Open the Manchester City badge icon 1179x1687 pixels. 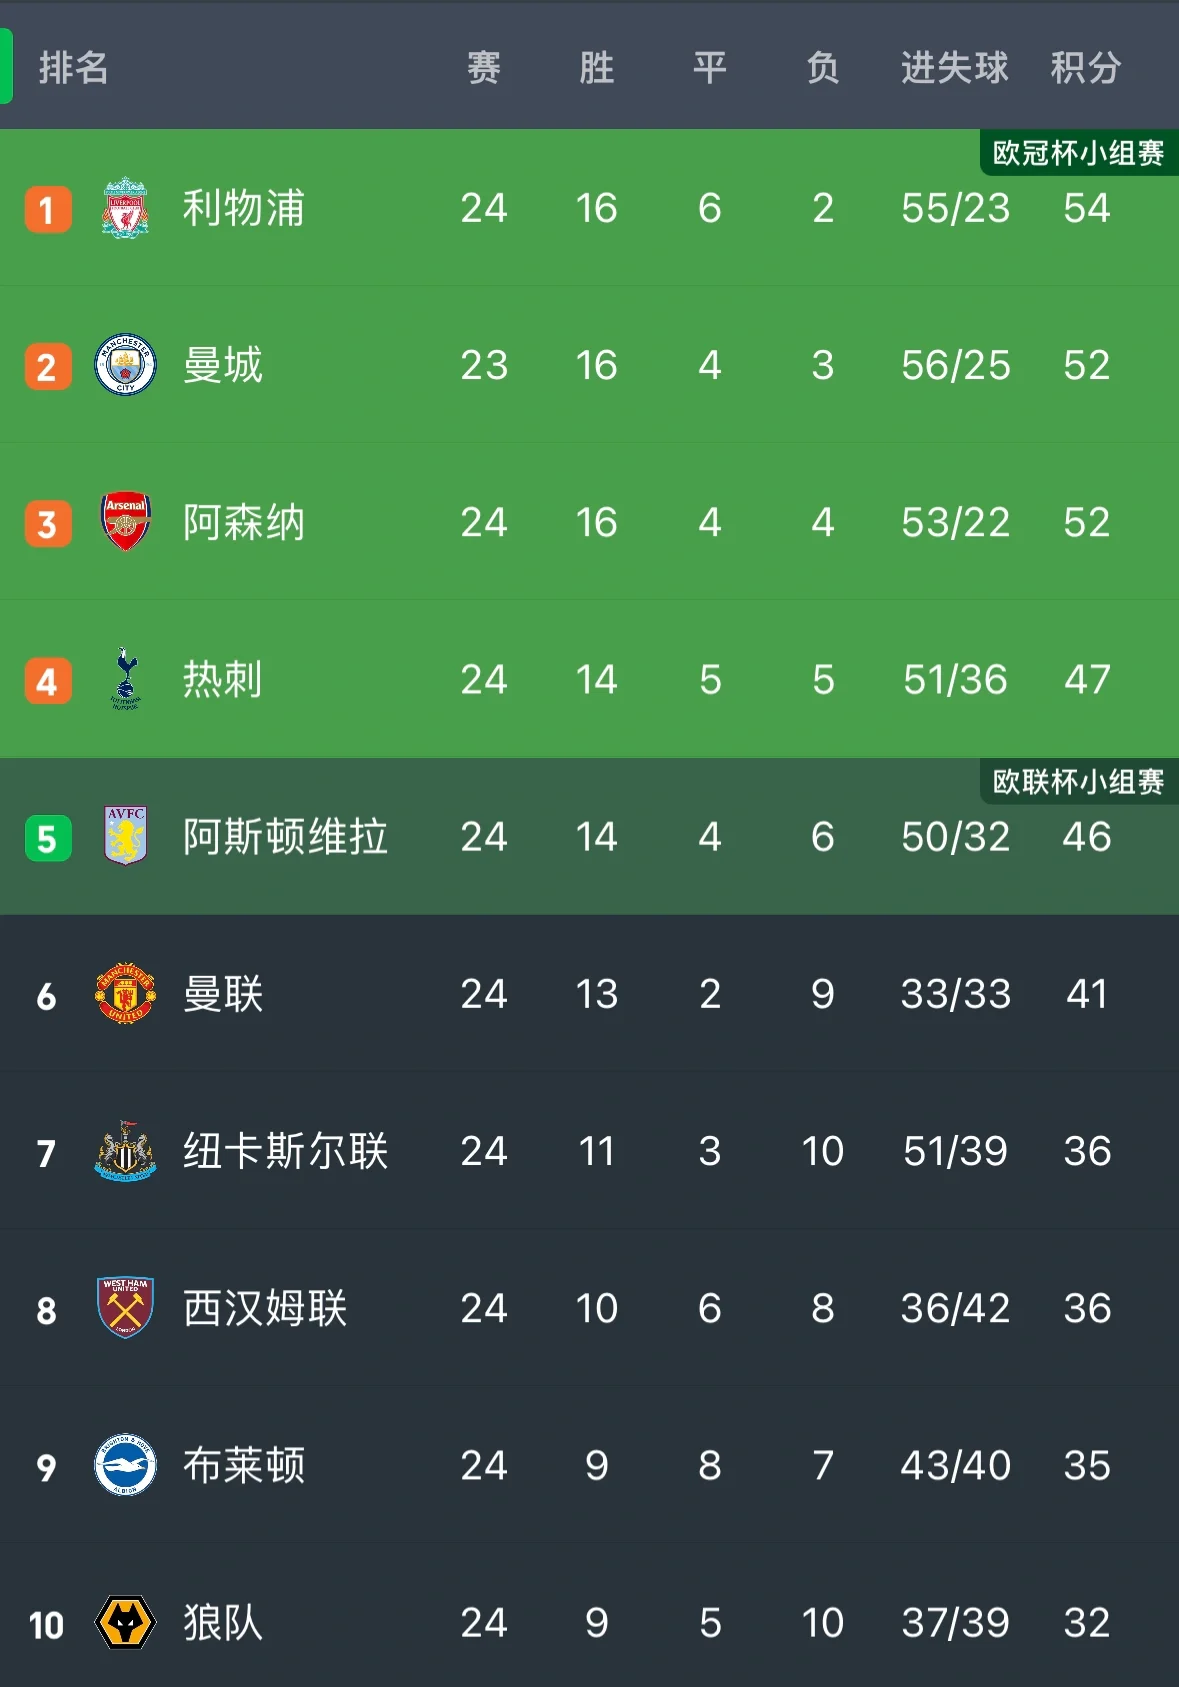[125, 365]
